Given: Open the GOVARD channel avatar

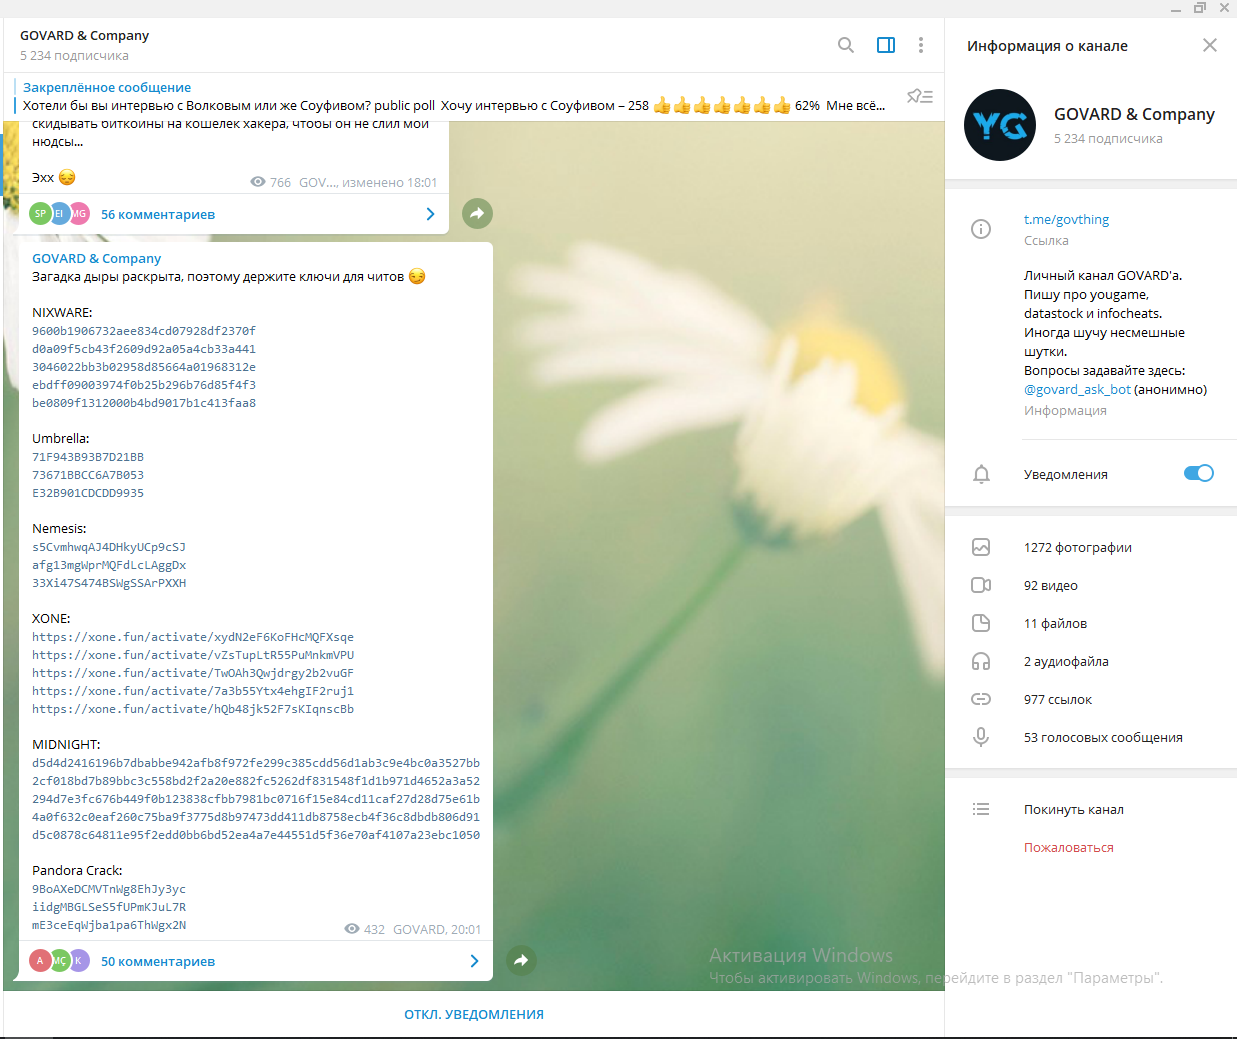Looking at the screenshot, I should click(x=1000, y=125).
